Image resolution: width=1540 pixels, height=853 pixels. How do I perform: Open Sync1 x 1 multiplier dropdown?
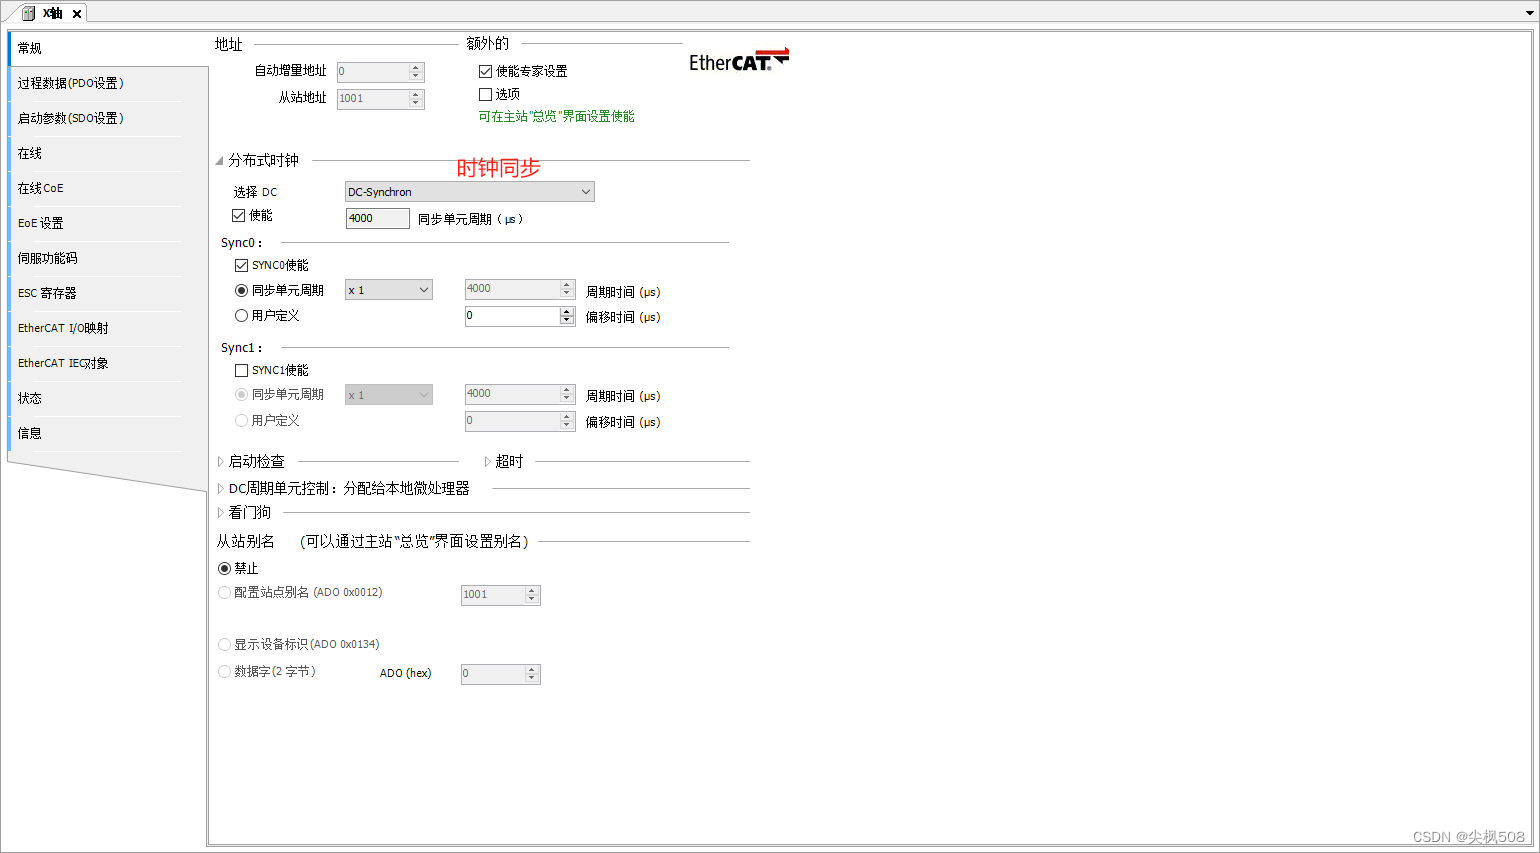point(388,395)
